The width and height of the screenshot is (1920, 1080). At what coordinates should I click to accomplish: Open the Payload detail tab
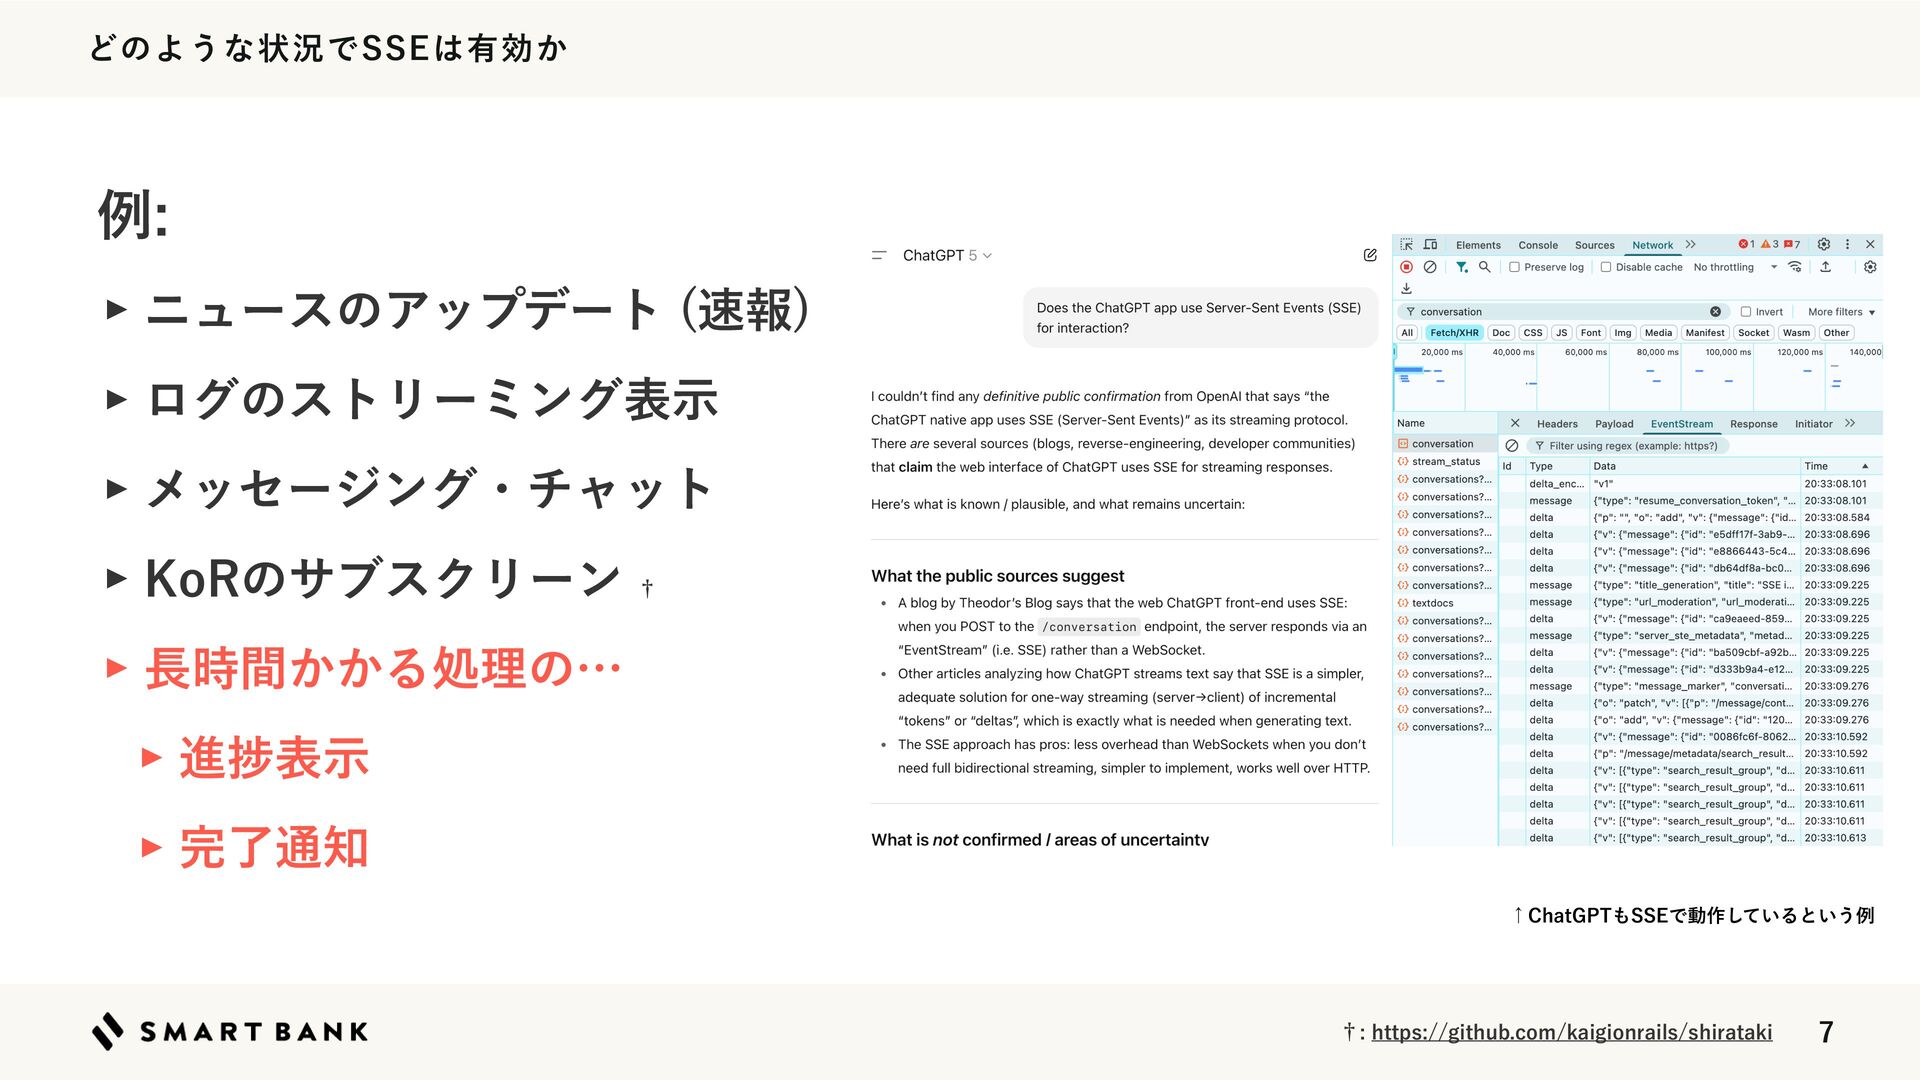pos(1614,424)
